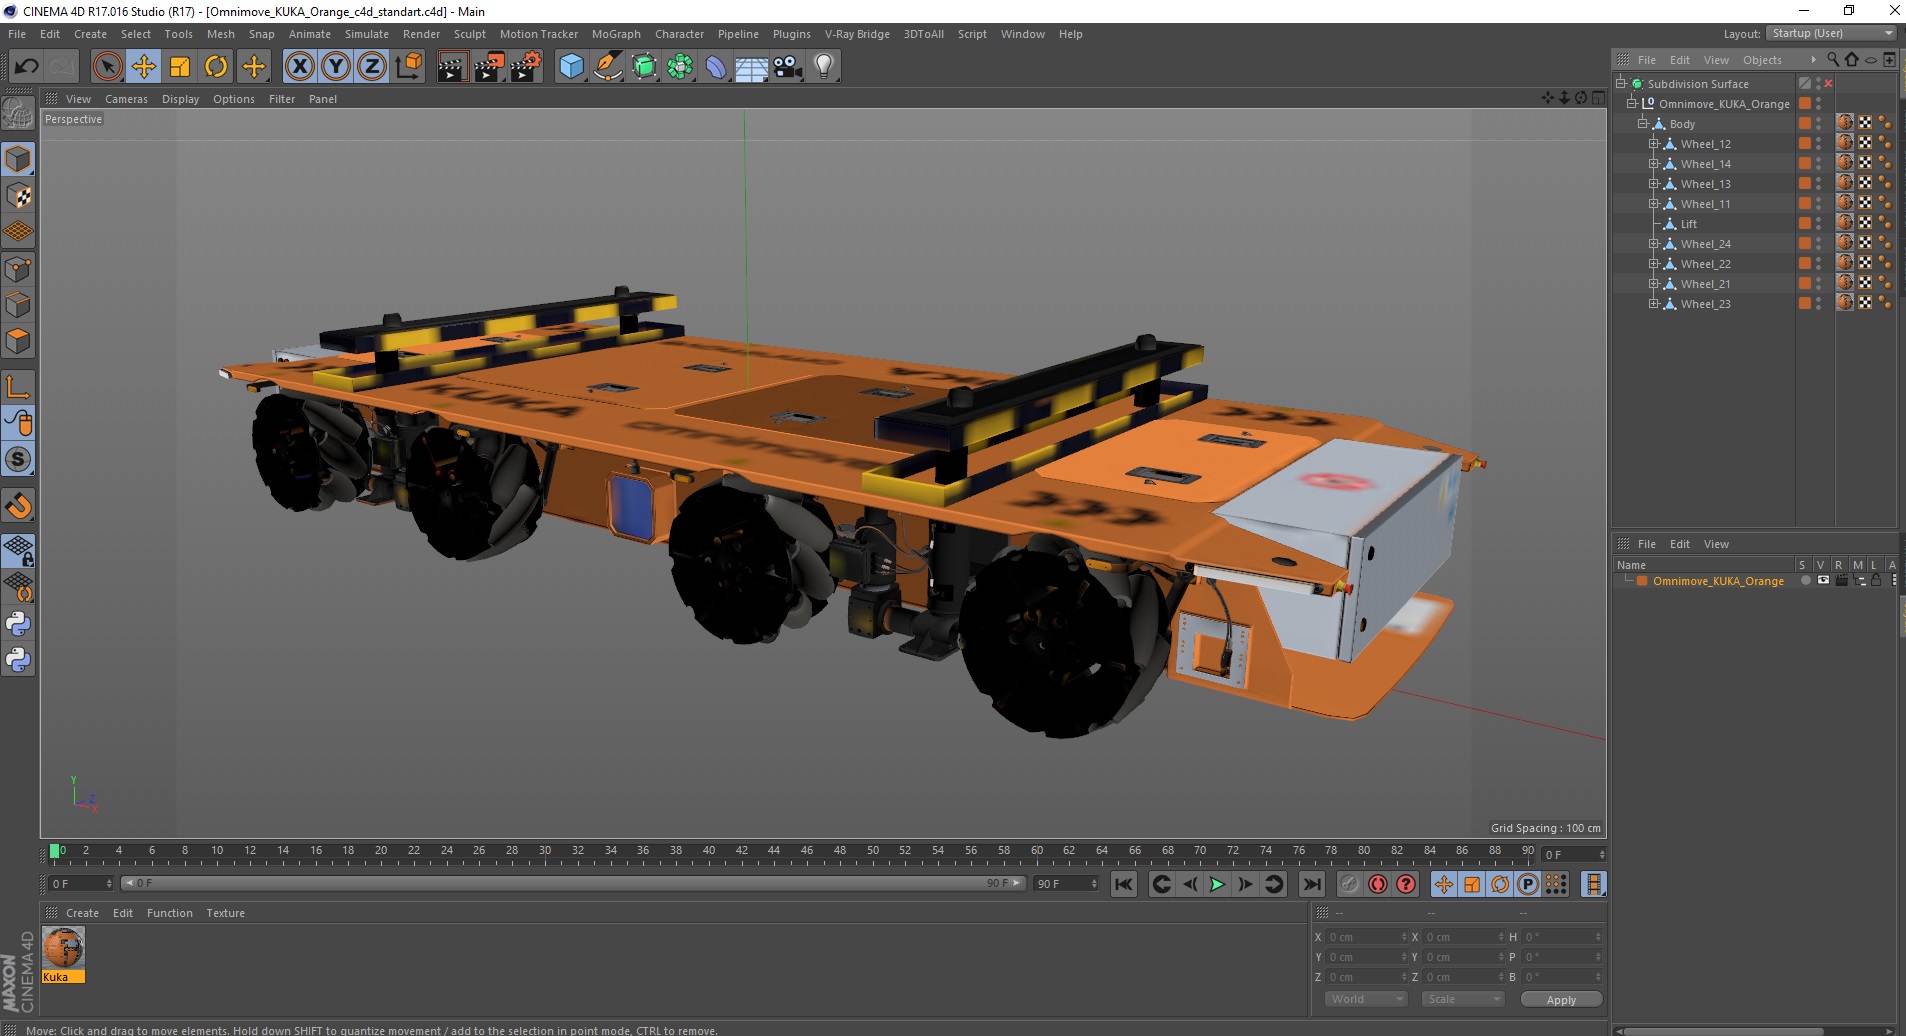Open the Layout Startup dropdown
The image size is (1906, 1036).
click(x=1831, y=33)
